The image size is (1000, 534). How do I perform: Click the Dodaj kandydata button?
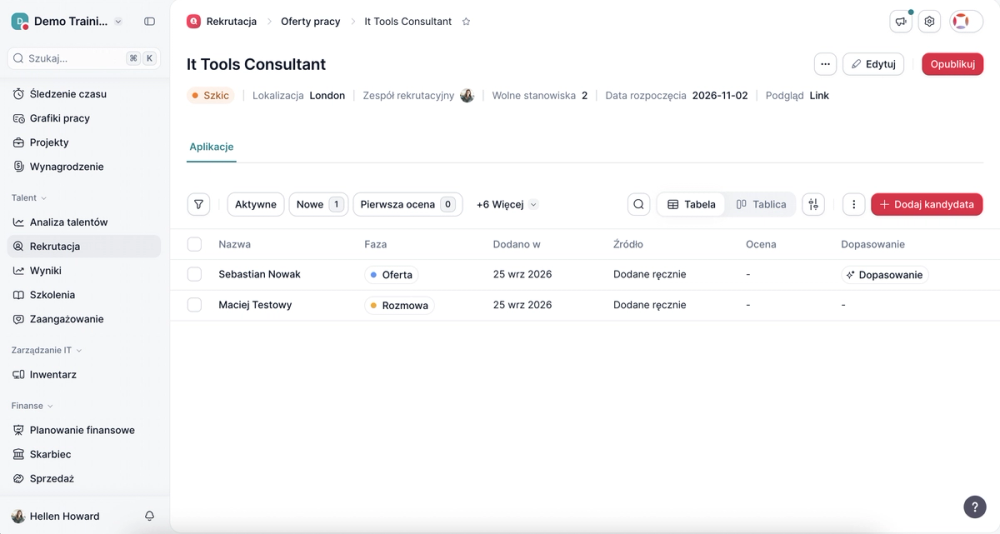pos(927,205)
